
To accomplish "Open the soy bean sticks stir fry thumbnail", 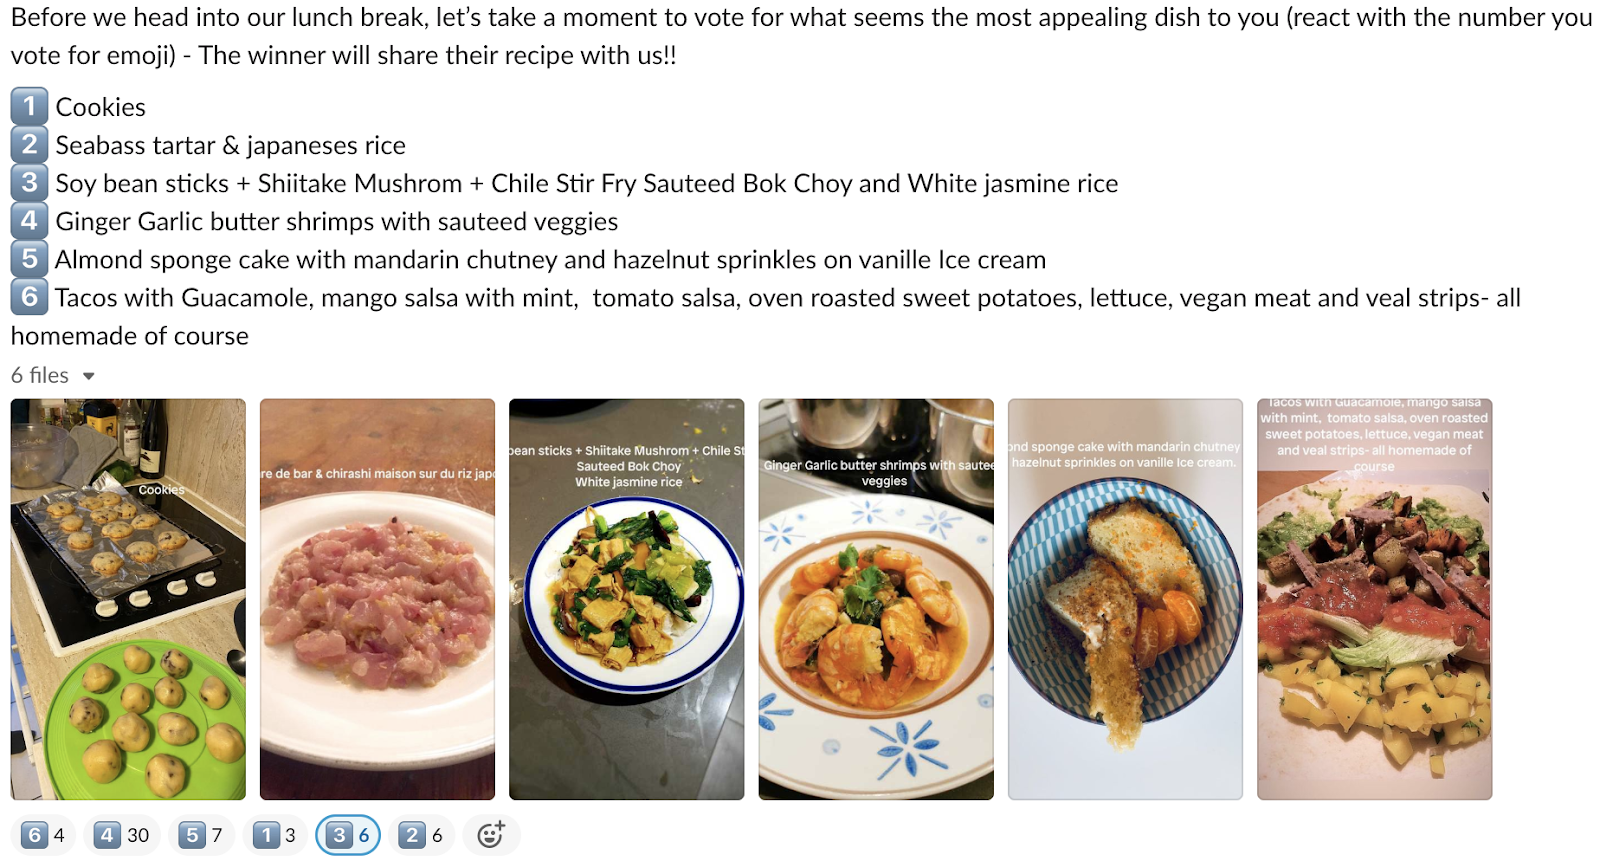I will tap(627, 599).
